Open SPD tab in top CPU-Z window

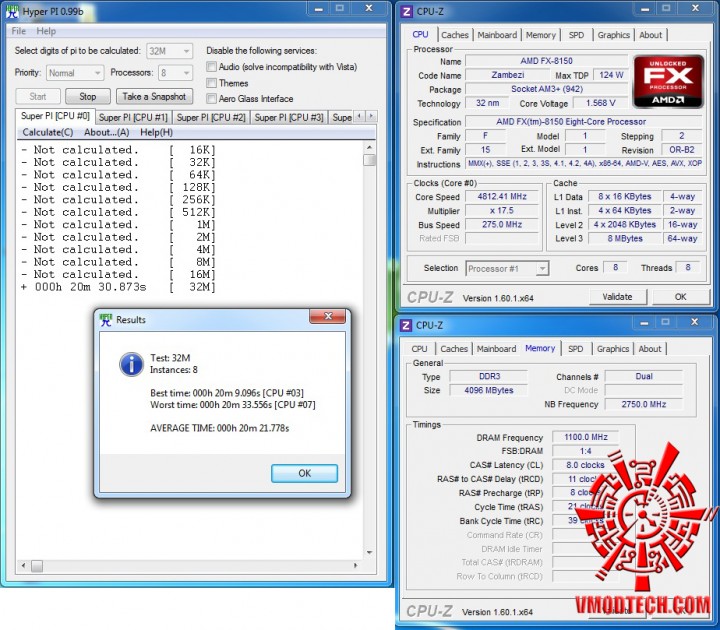click(x=576, y=35)
